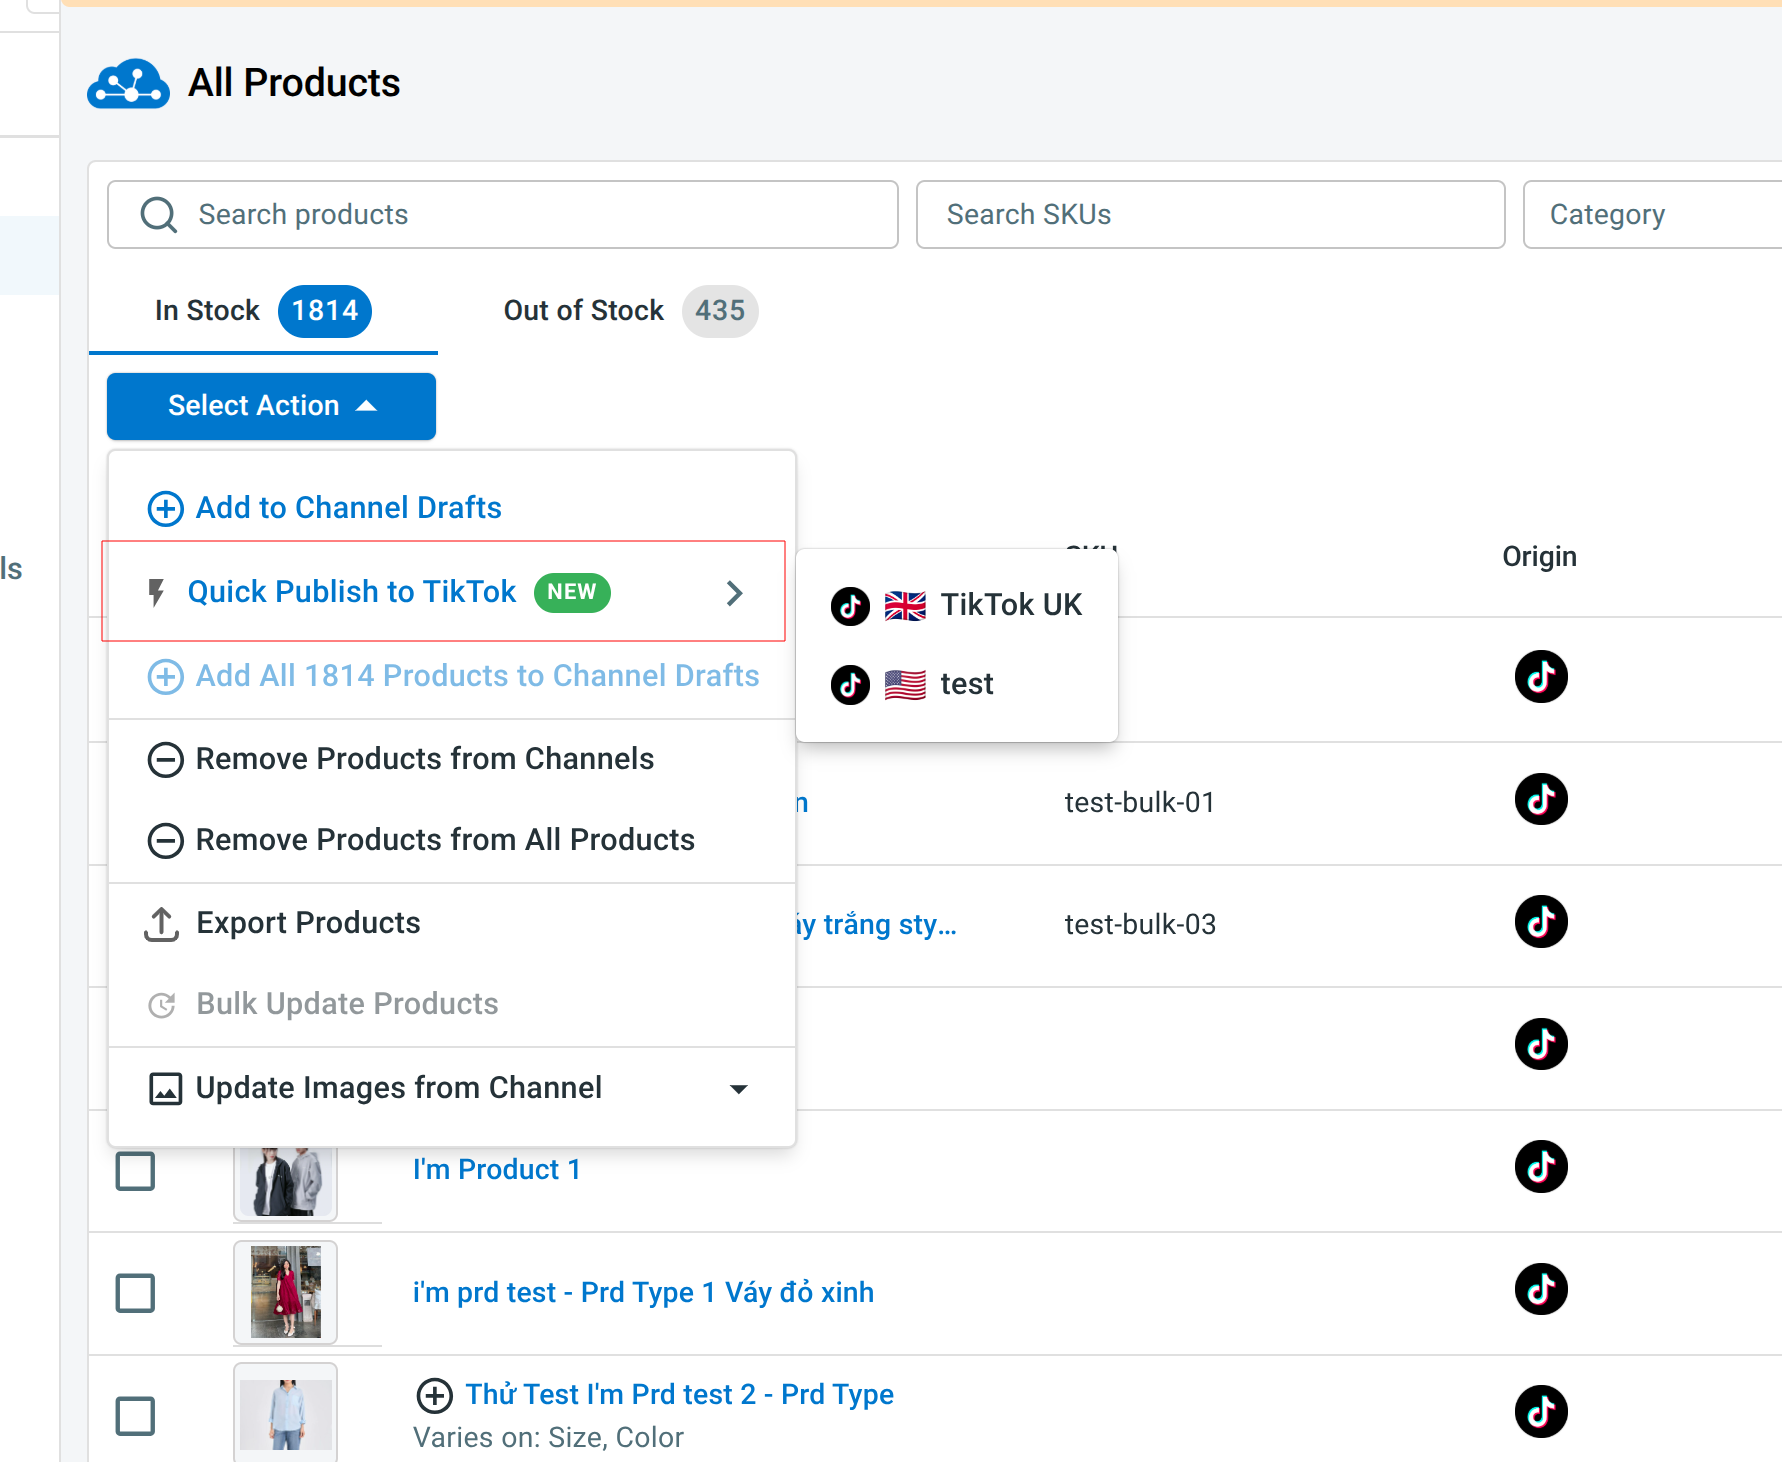Select TikTok UK channel in submenu
Screen dimensions: 1782x1462
pyautogui.click(x=956, y=605)
